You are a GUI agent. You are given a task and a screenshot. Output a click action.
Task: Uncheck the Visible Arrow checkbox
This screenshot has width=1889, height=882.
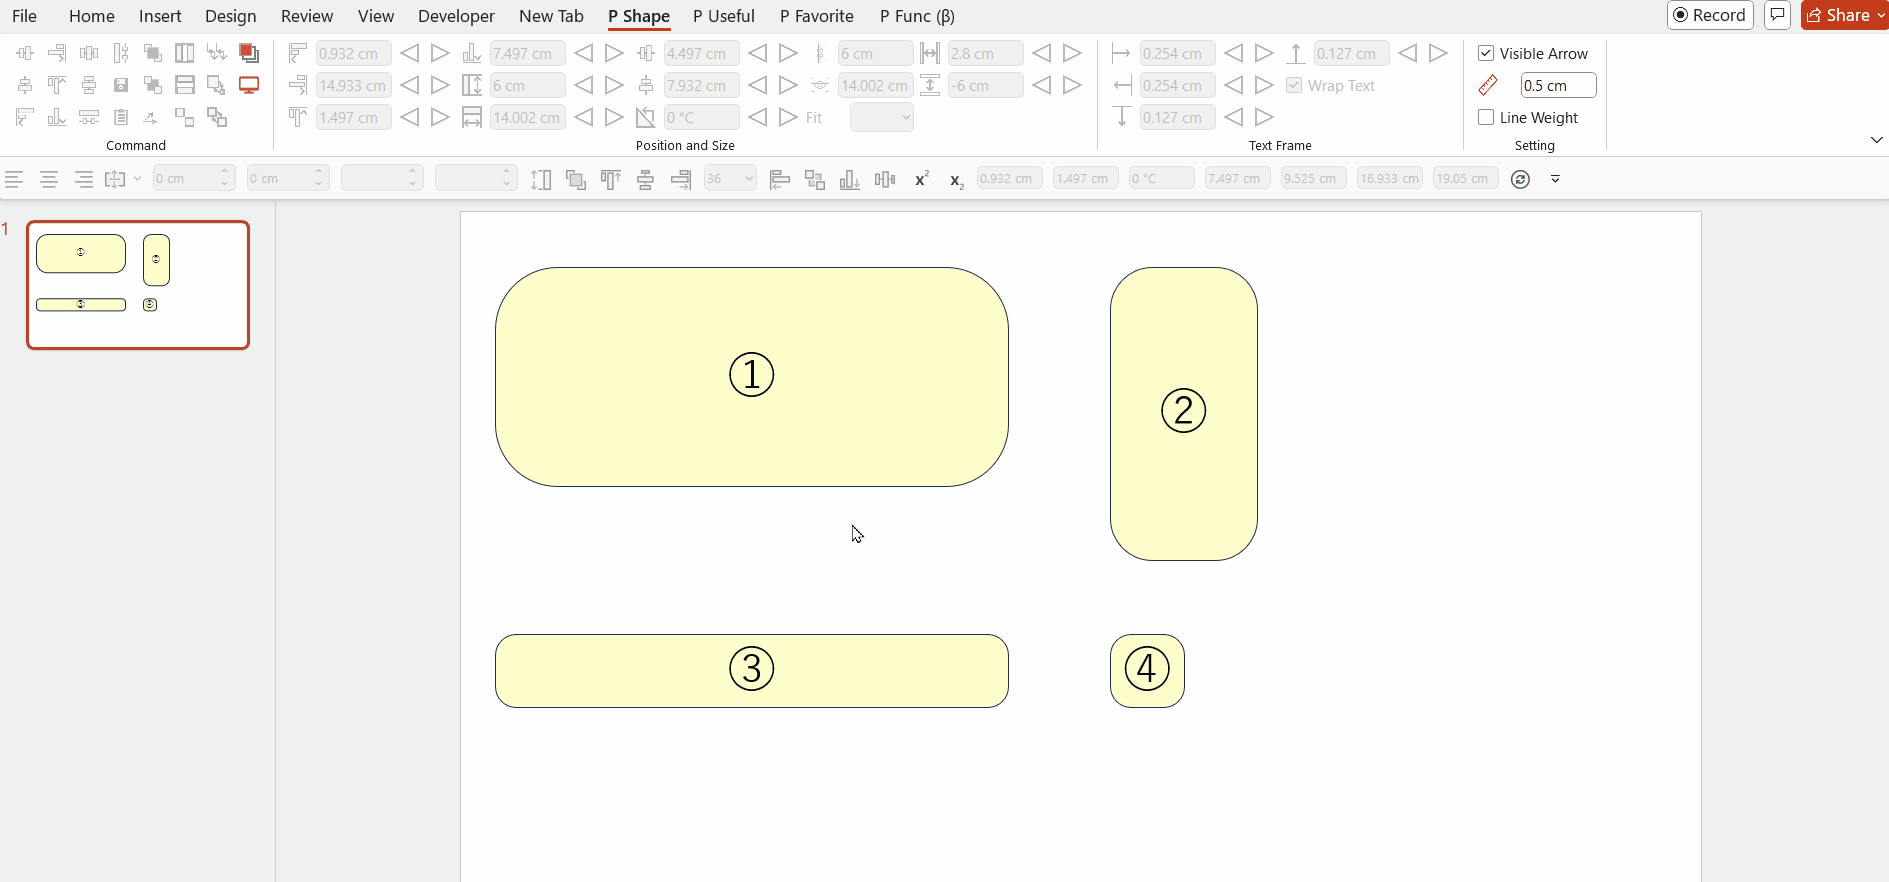click(x=1486, y=53)
